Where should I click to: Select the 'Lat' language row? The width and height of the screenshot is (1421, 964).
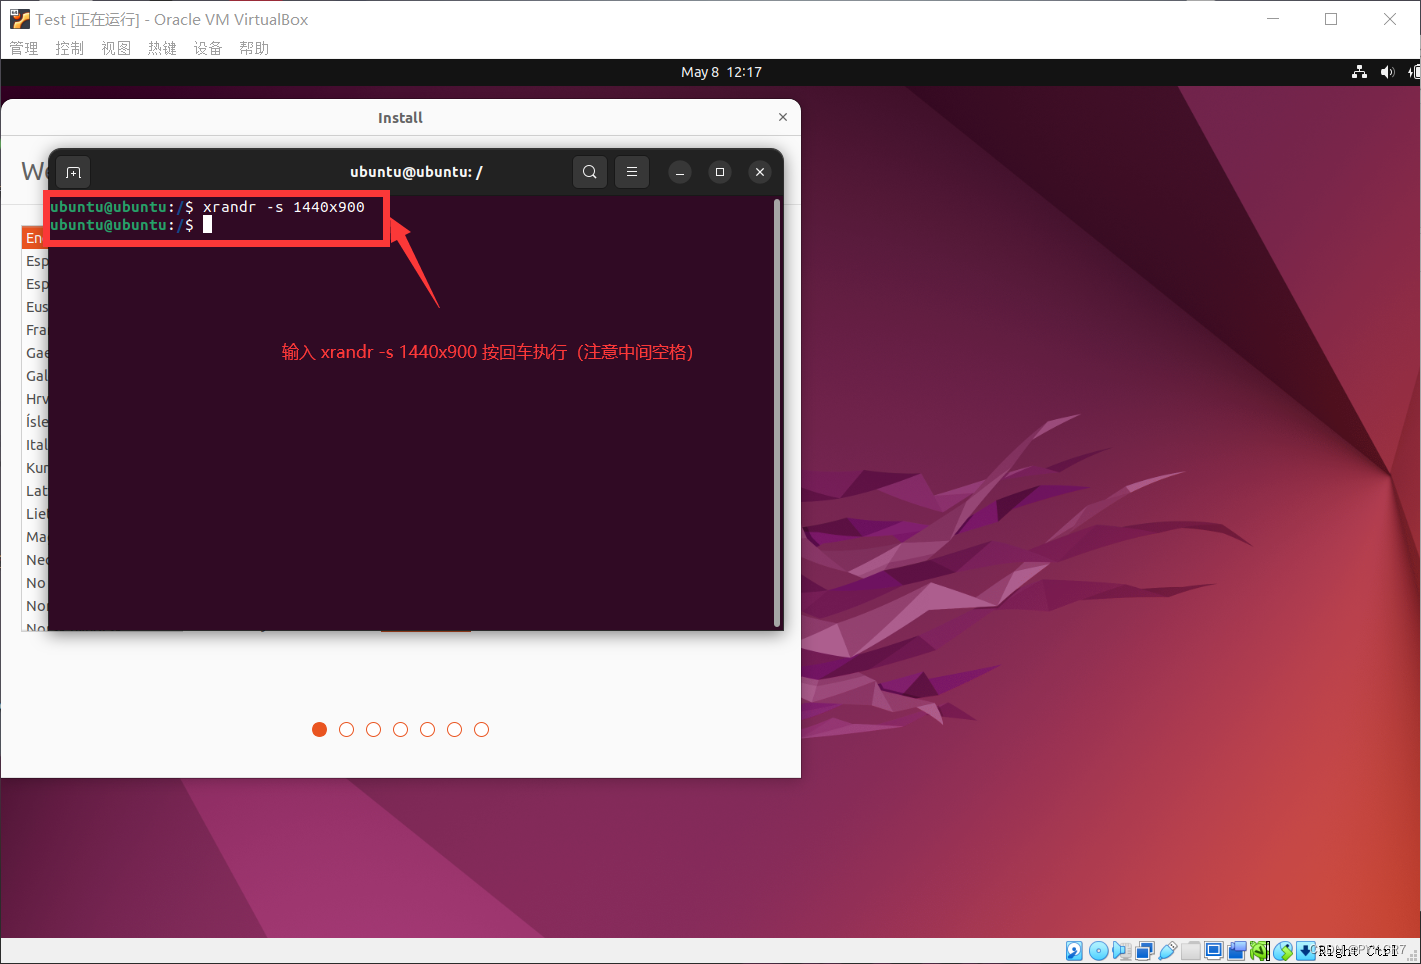click(35, 491)
